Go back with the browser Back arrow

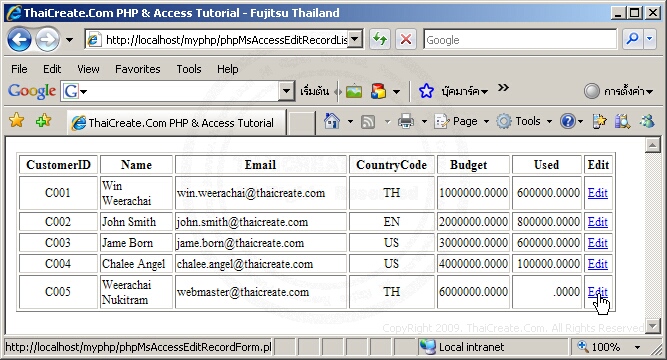[19, 40]
